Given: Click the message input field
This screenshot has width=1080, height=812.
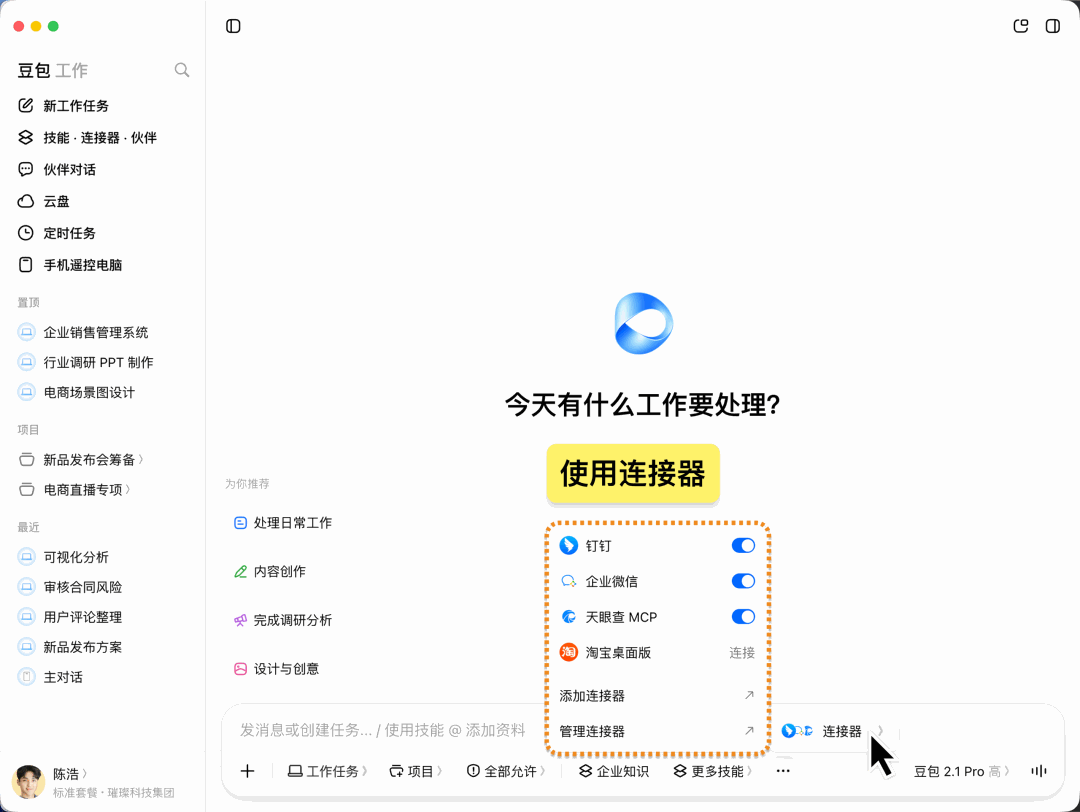Looking at the screenshot, I should click(x=382, y=730).
